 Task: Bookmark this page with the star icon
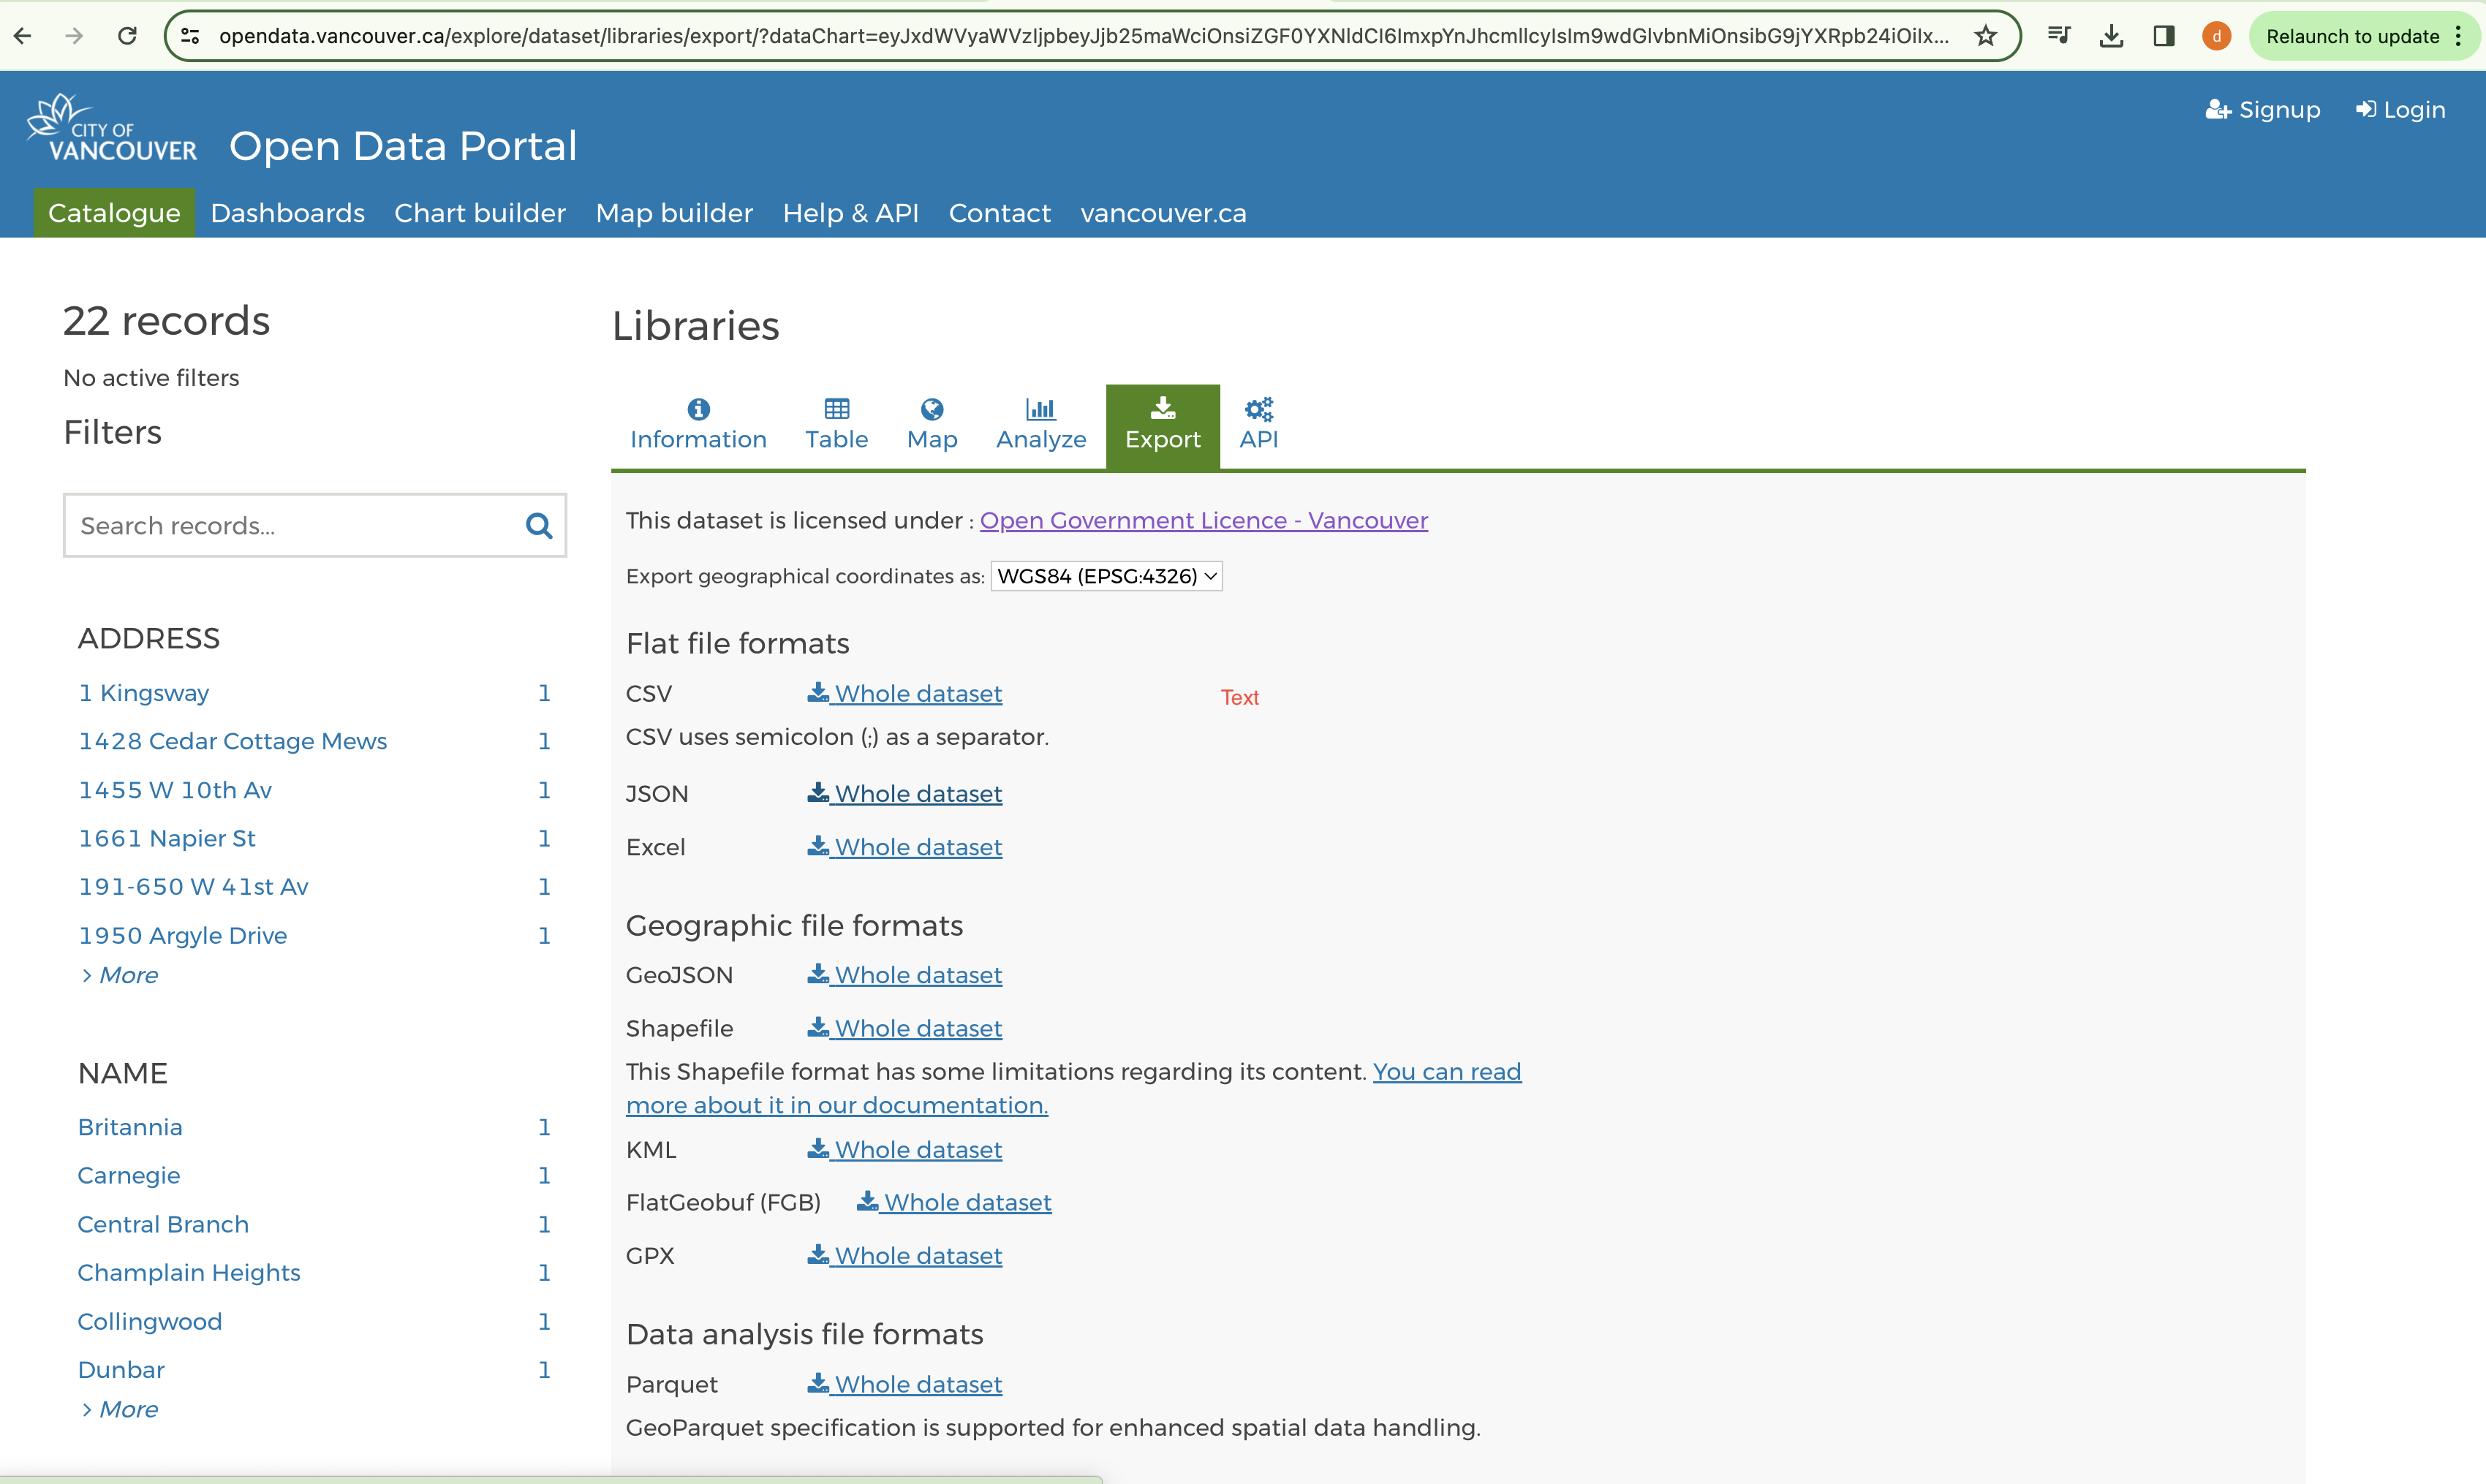pyautogui.click(x=1985, y=36)
